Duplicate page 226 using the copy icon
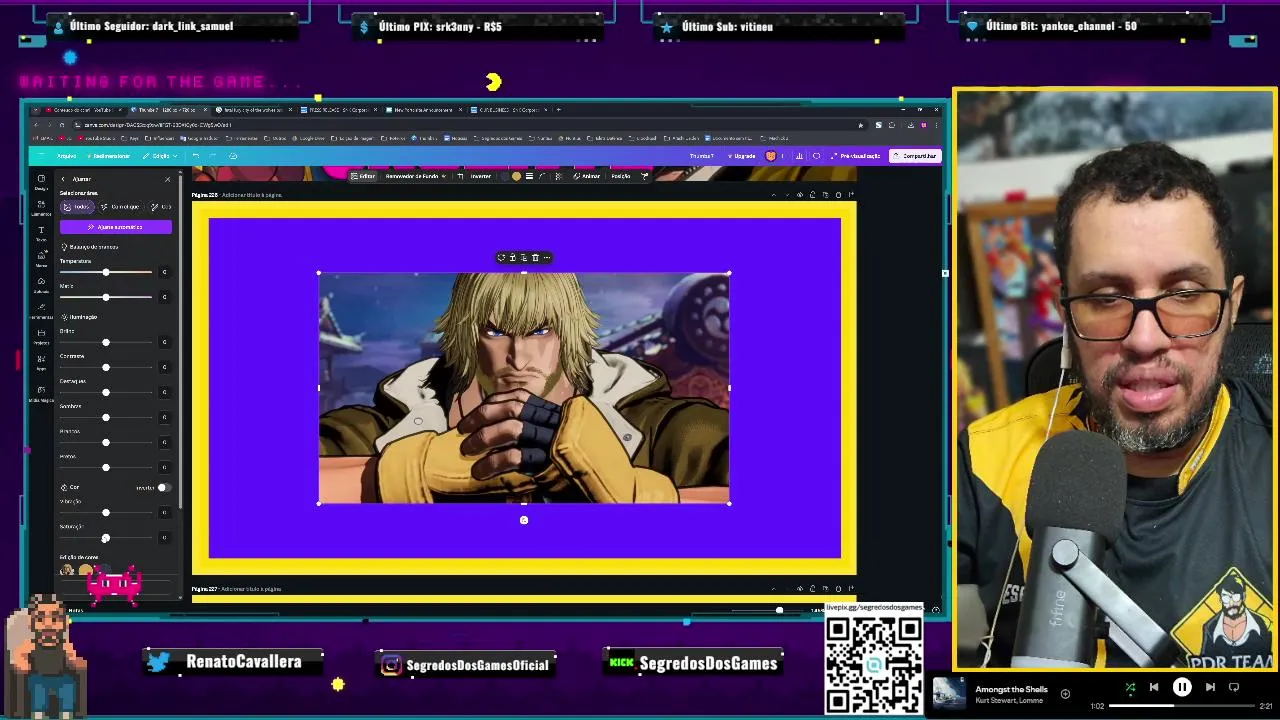The width and height of the screenshot is (1280, 720). [x=825, y=195]
